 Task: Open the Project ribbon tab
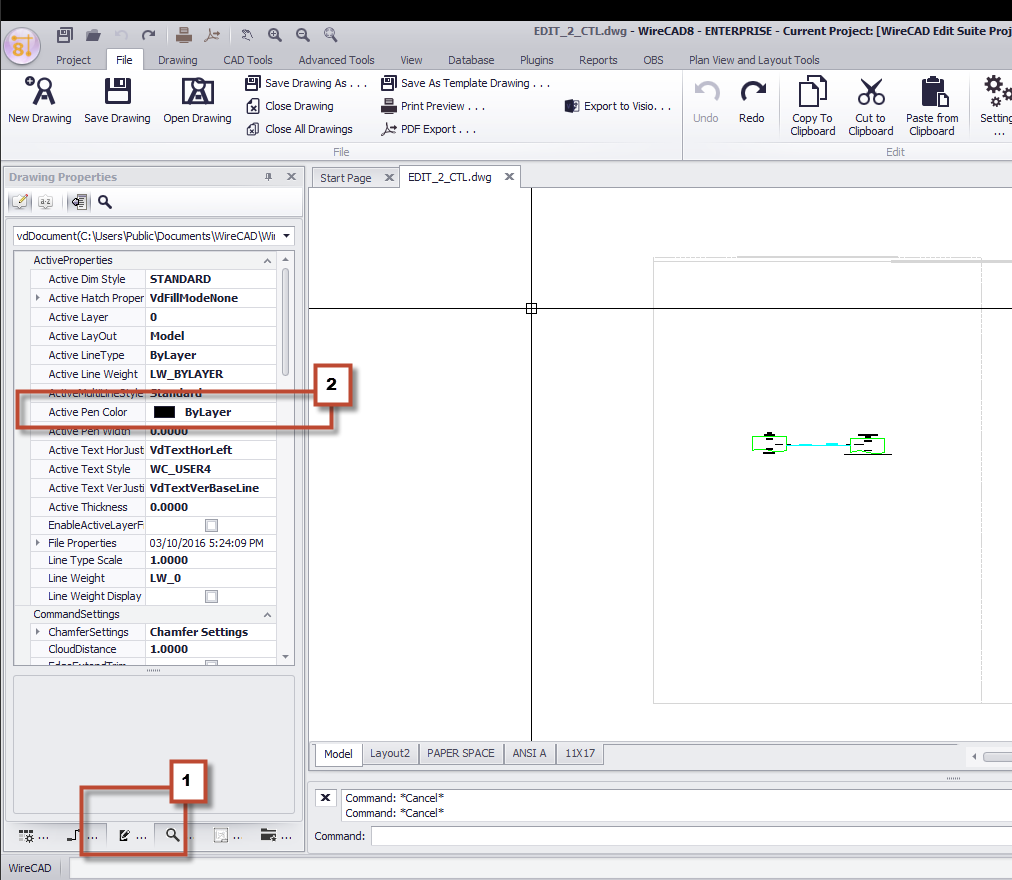[x=74, y=60]
